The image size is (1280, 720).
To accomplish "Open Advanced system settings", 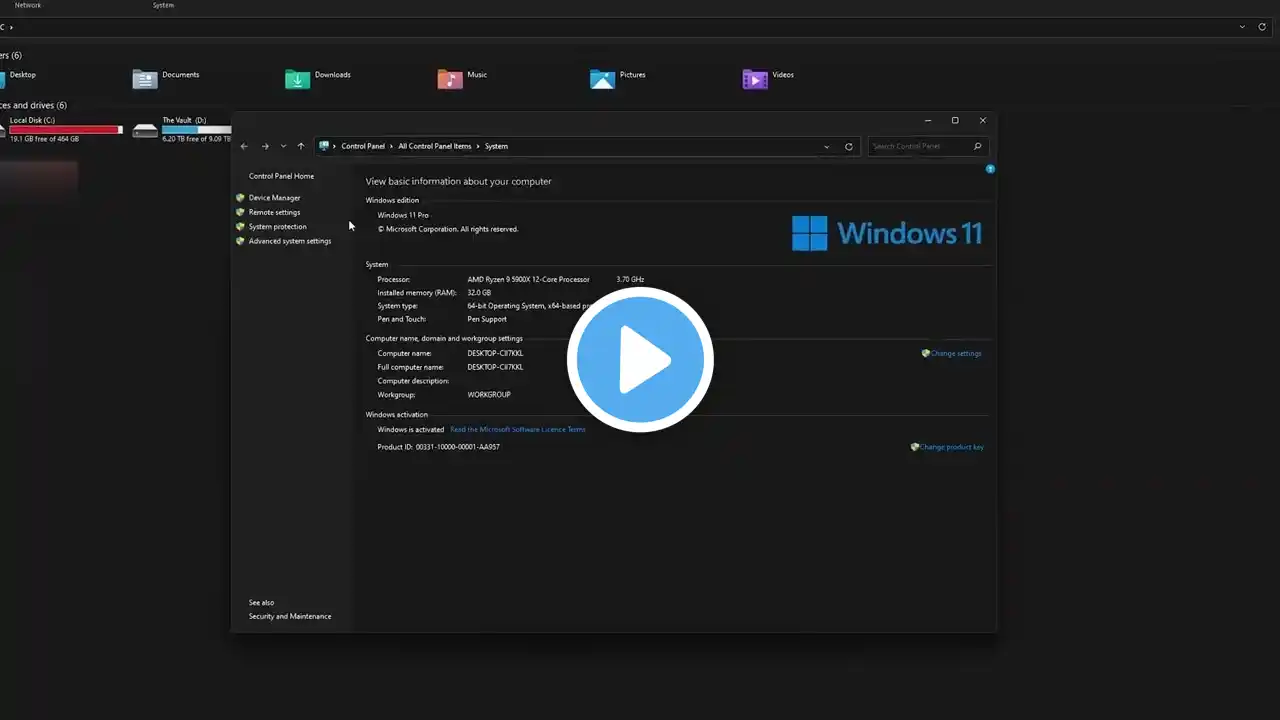I will (x=289, y=241).
